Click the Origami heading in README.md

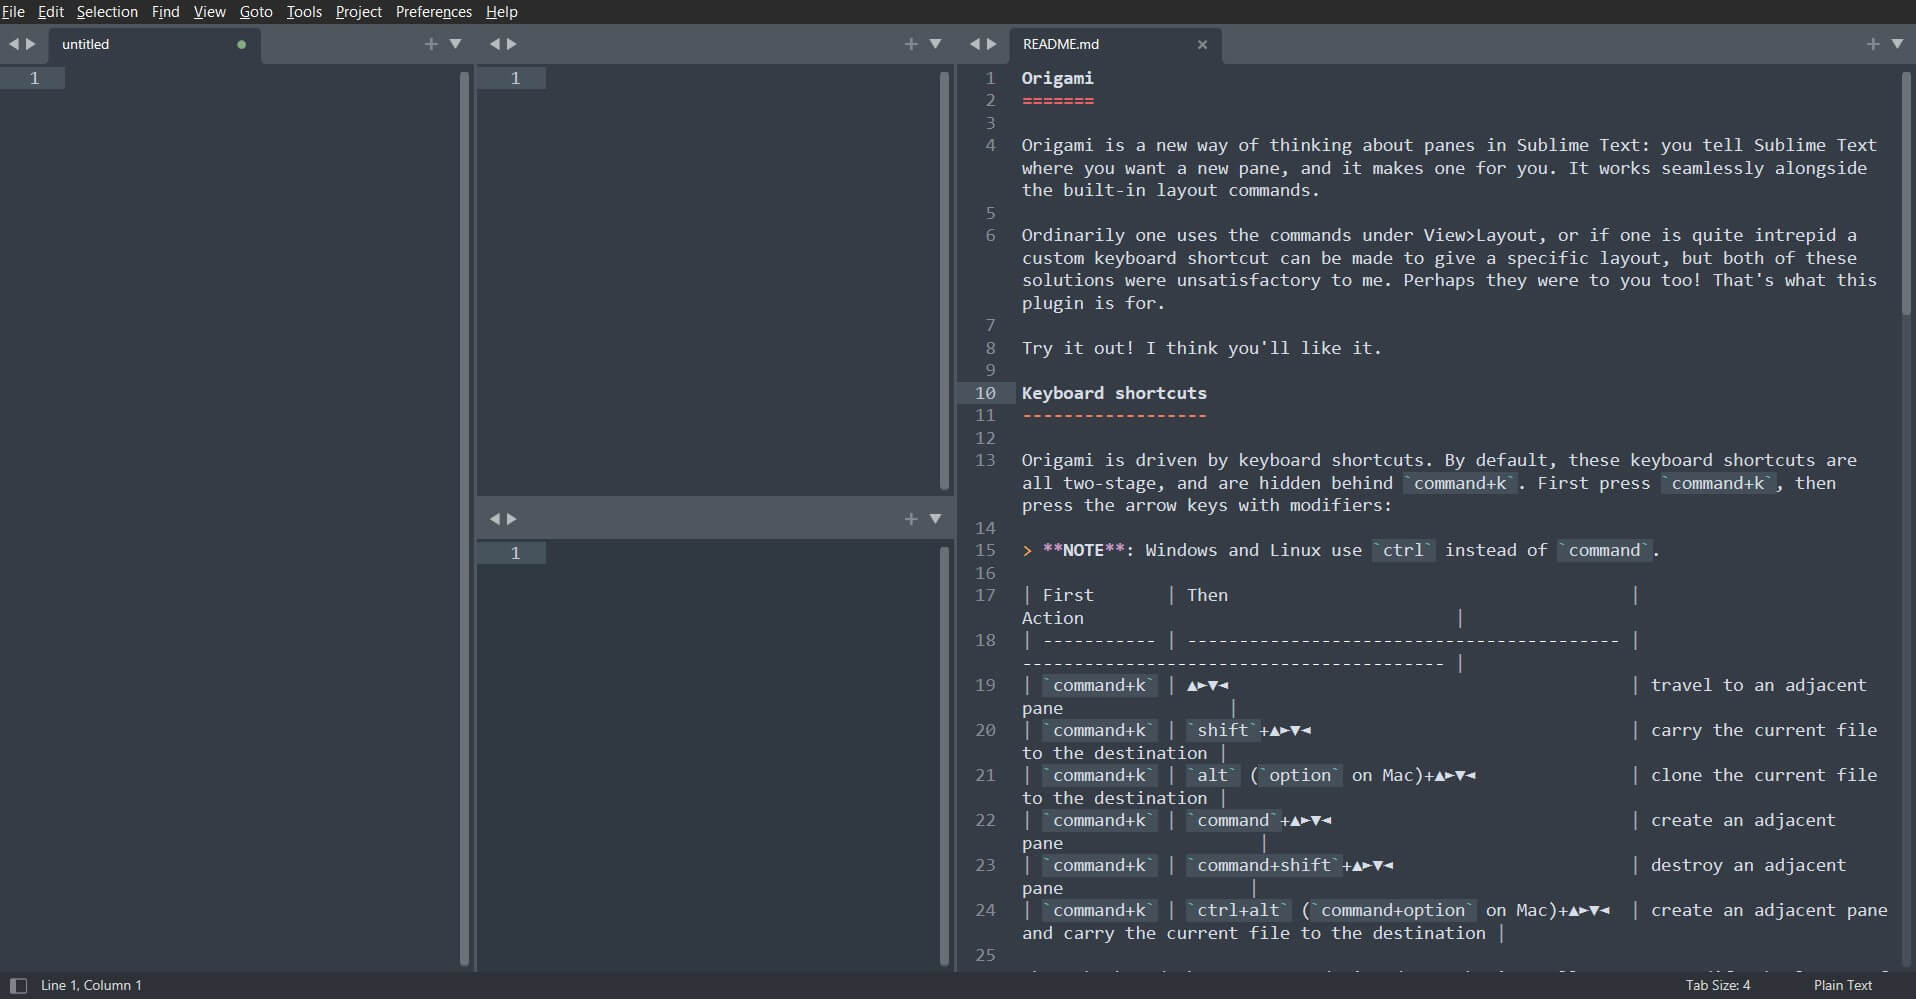click(x=1057, y=78)
